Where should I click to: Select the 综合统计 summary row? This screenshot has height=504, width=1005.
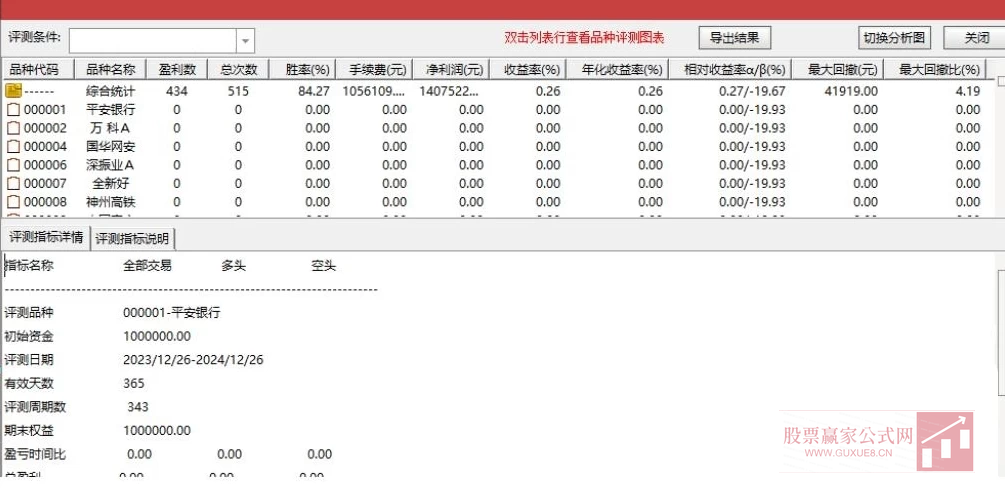[495, 91]
